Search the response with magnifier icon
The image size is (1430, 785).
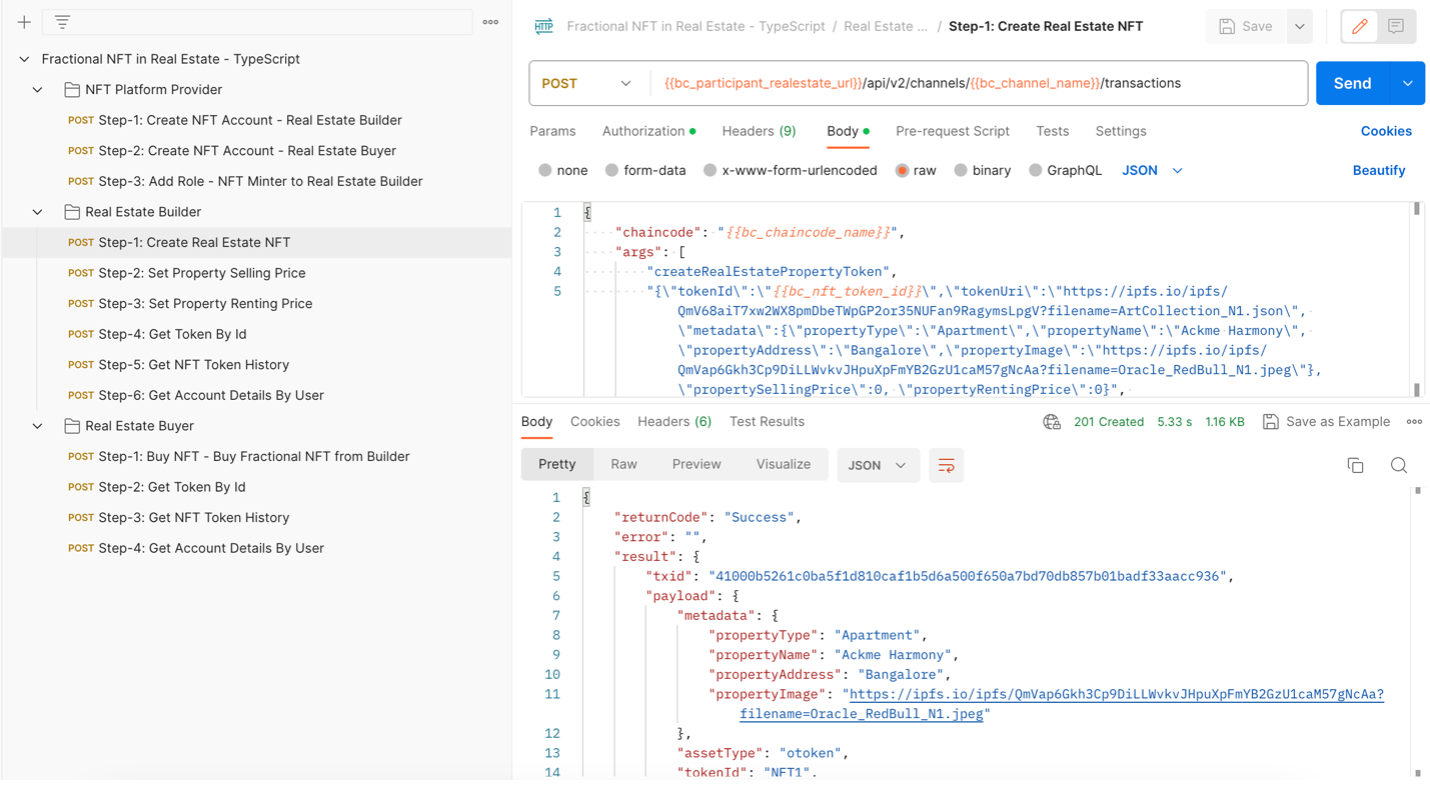pos(1399,465)
